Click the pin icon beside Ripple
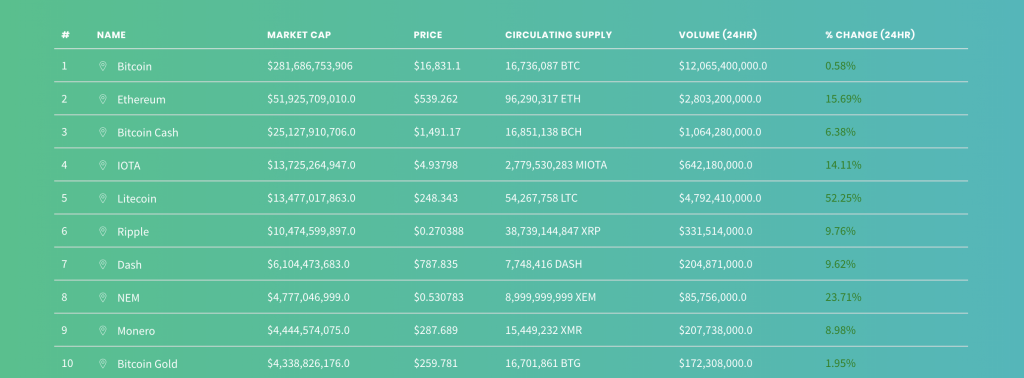Image resolution: width=1024 pixels, height=378 pixels. point(103,231)
